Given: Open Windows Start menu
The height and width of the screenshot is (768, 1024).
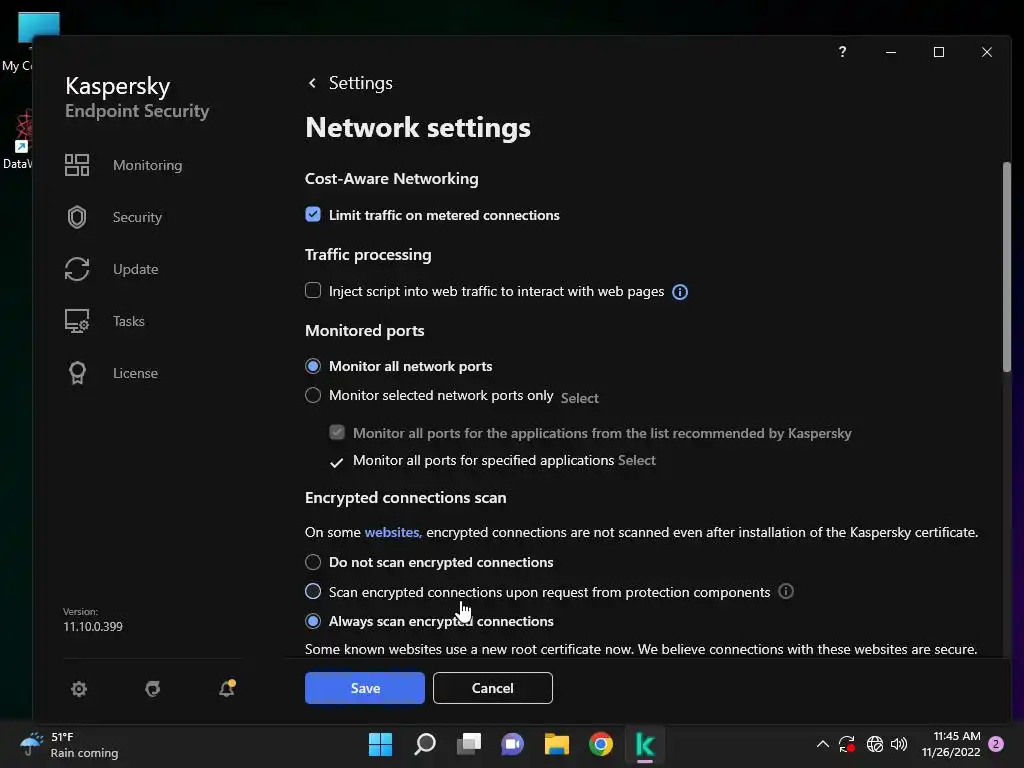Looking at the screenshot, I should (380, 744).
